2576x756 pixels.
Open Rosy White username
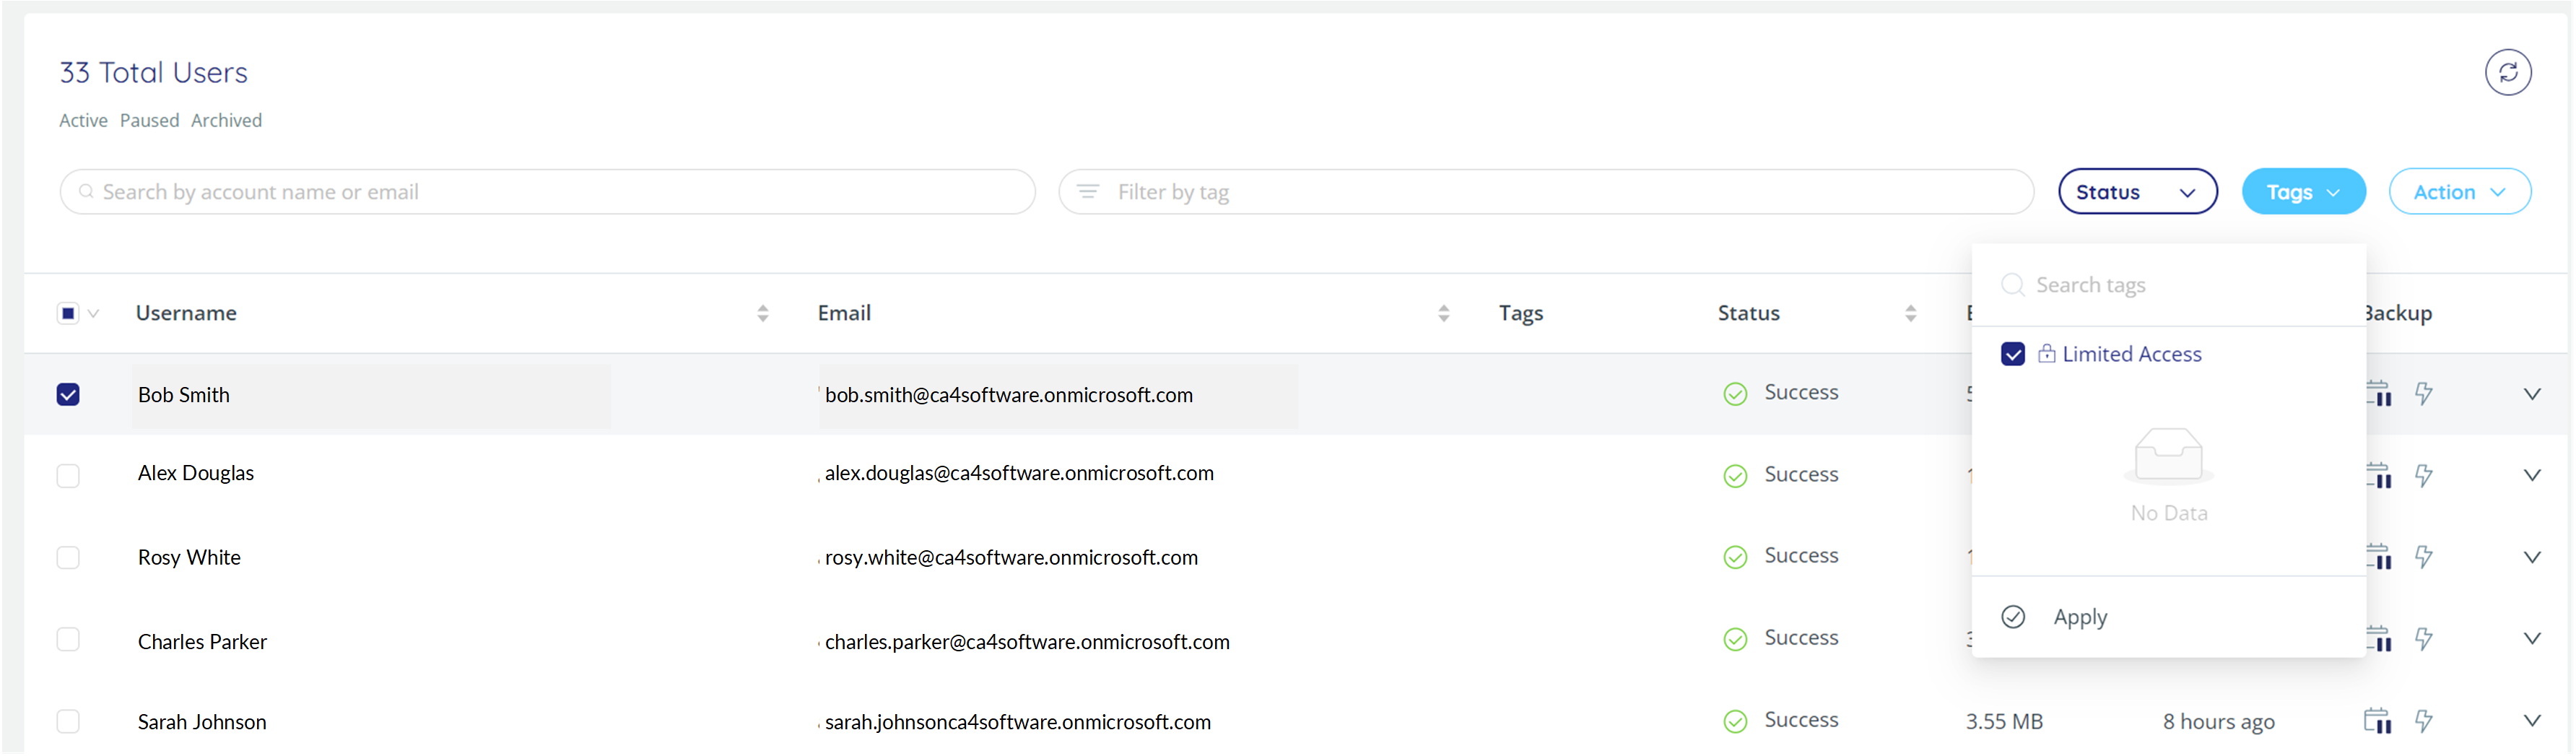point(189,557)
